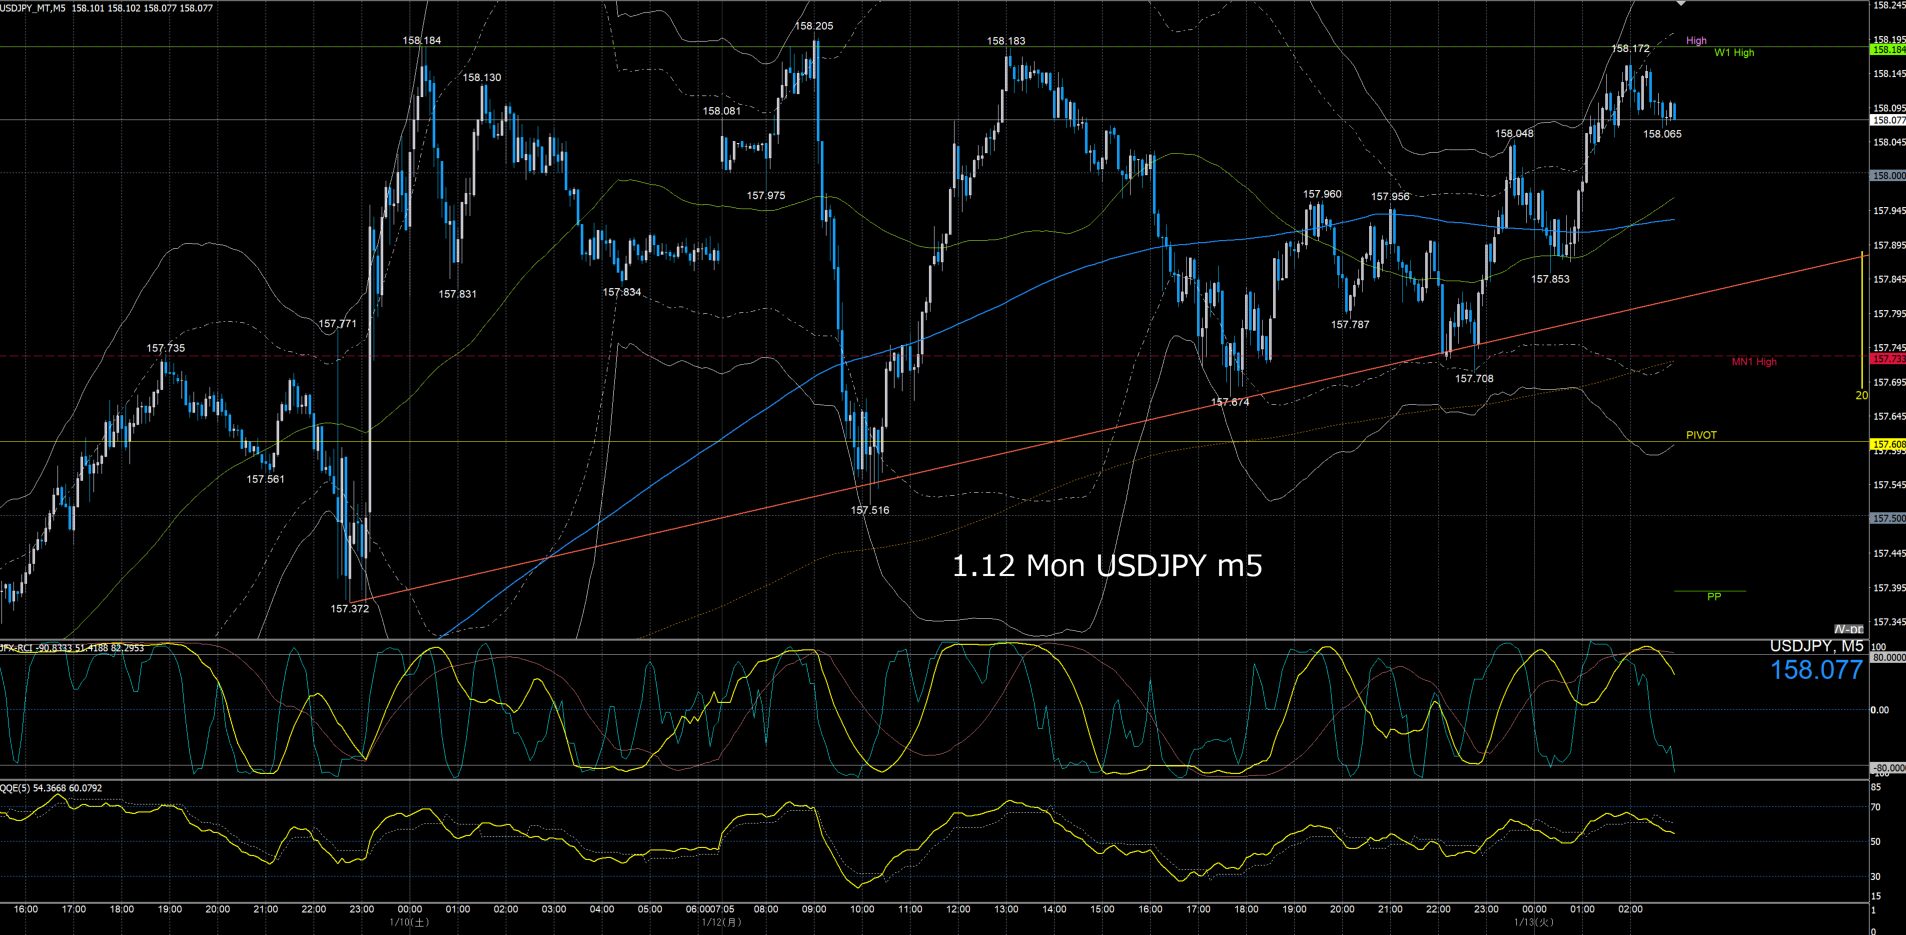Click the chart shift triangle marker at top
Viewport: 1906px width, 935px height.
[x=1681, y=4]
